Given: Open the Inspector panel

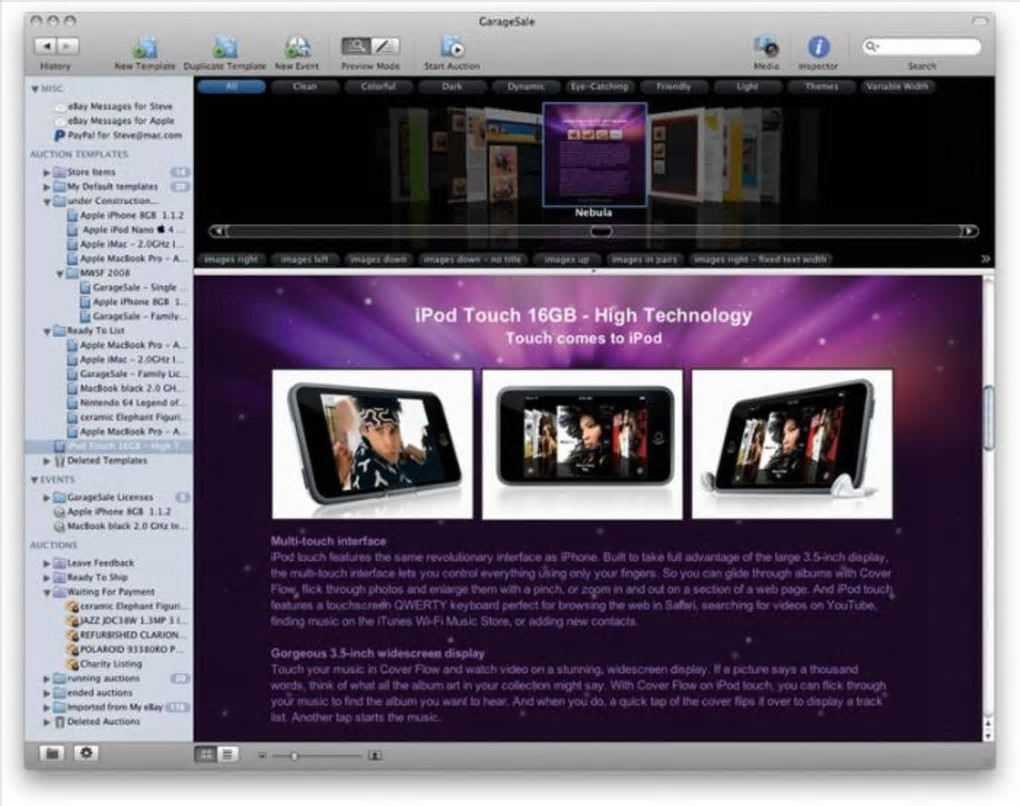Looking at the screenshot, I should 818,47.
